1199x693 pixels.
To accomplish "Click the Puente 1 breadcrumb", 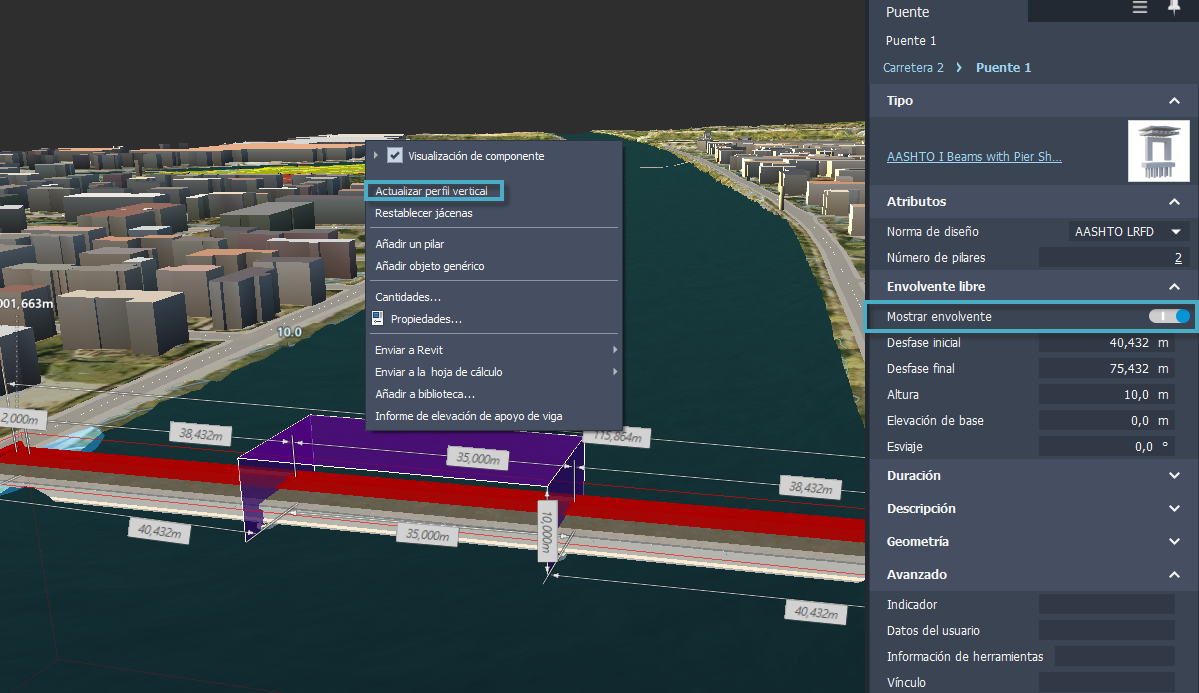I will [x=1003, y=67].
